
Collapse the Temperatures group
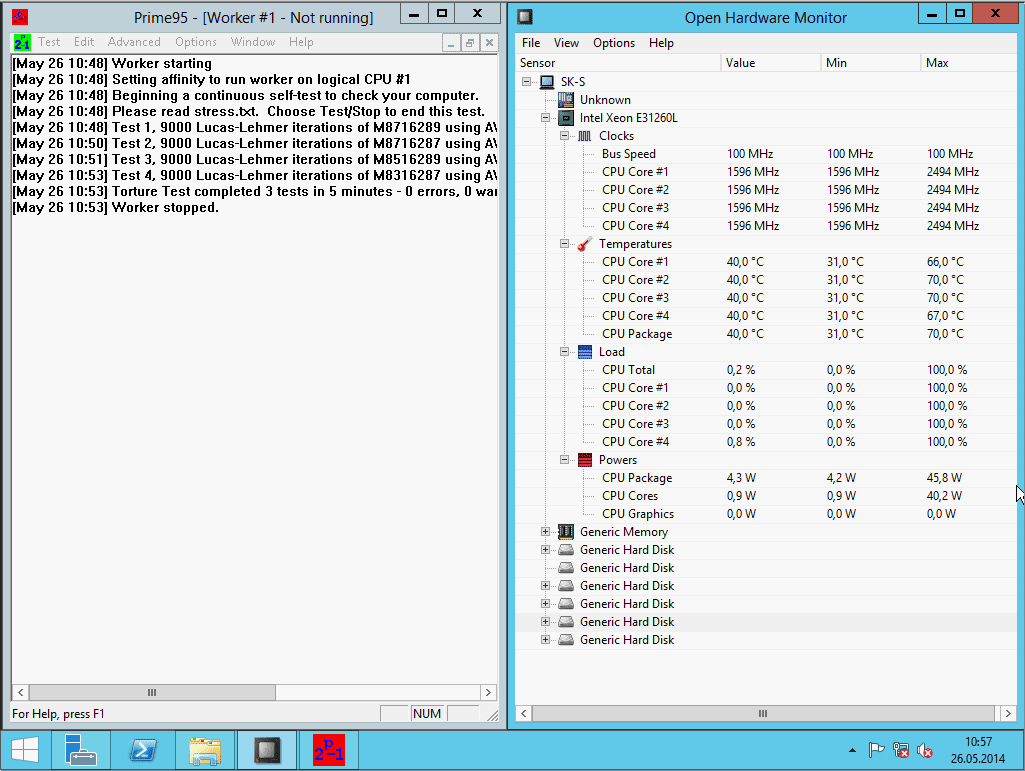564,244
